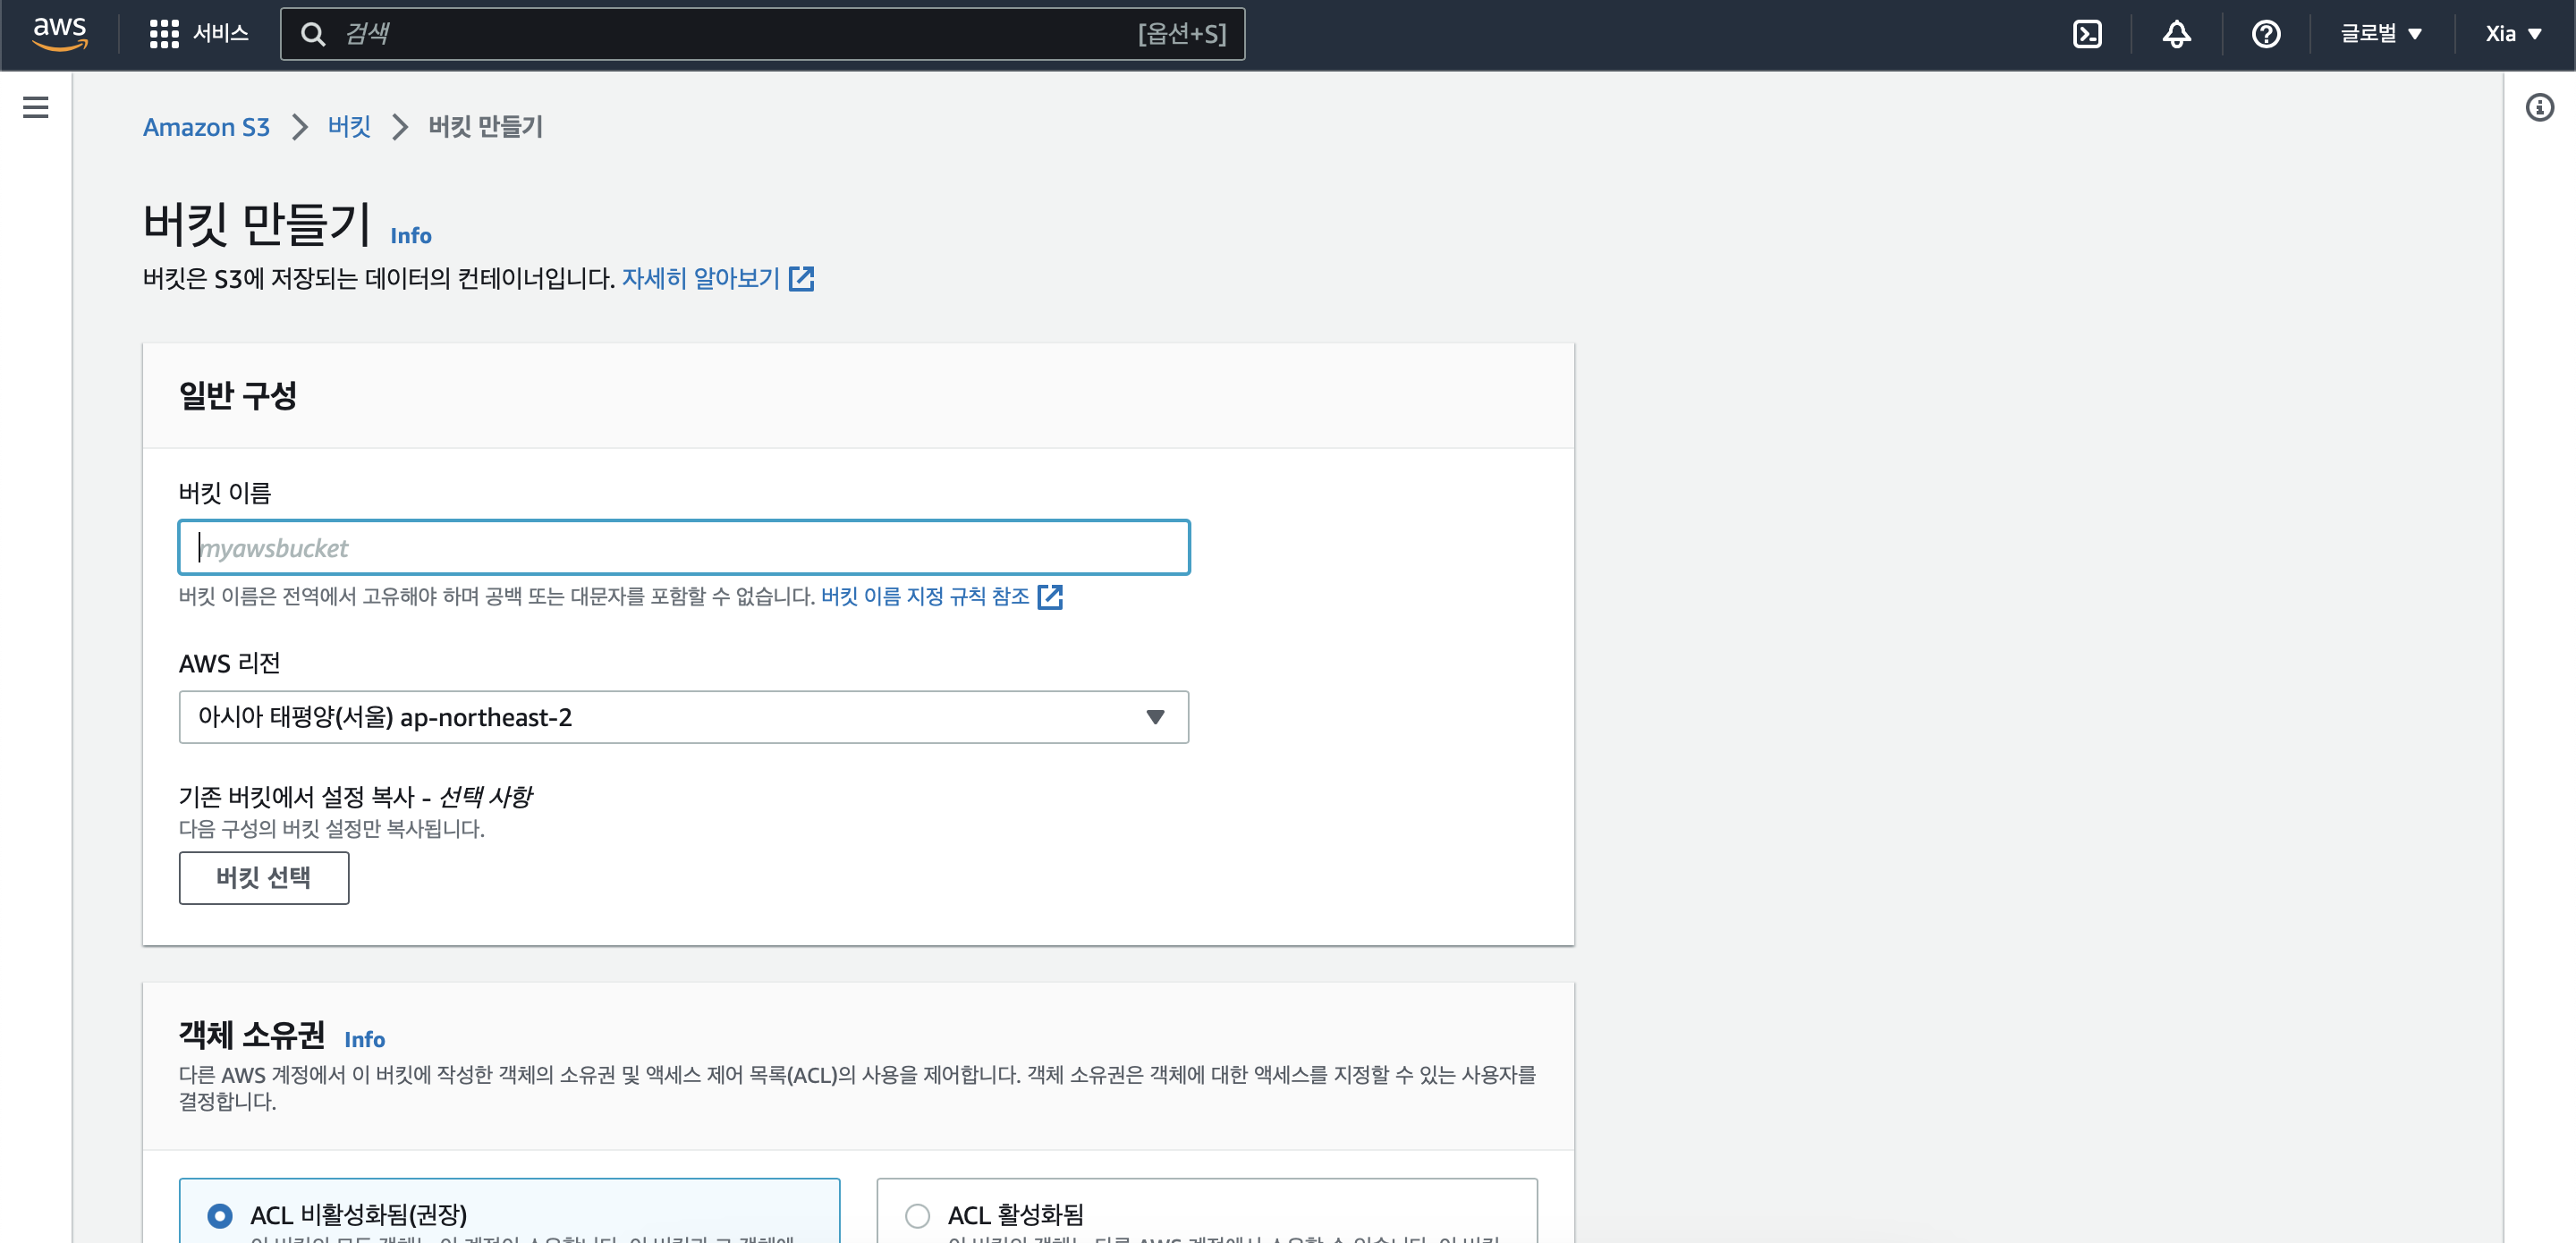Navigate to 버킷 breadcrumb link
Image resolution: width=2576 pixels, height=1243 pixels.
coord(349,127)
